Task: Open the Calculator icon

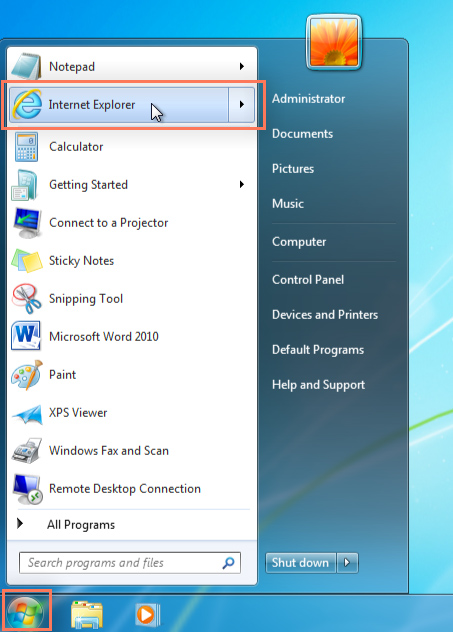Action: click(26, 147)
